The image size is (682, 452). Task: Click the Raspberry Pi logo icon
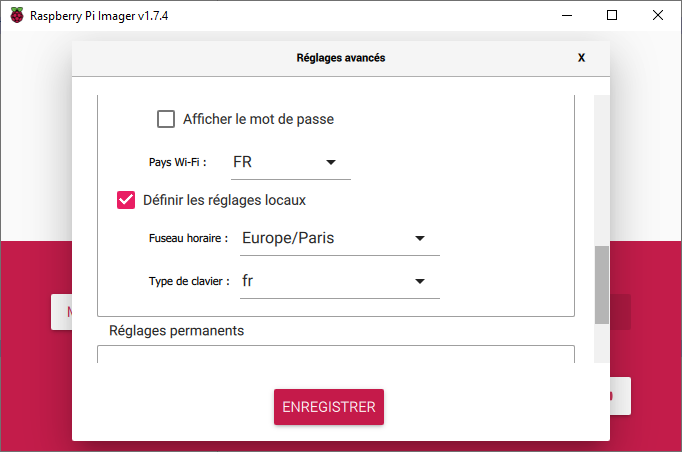pyautogui.click(x=17, y=16)
